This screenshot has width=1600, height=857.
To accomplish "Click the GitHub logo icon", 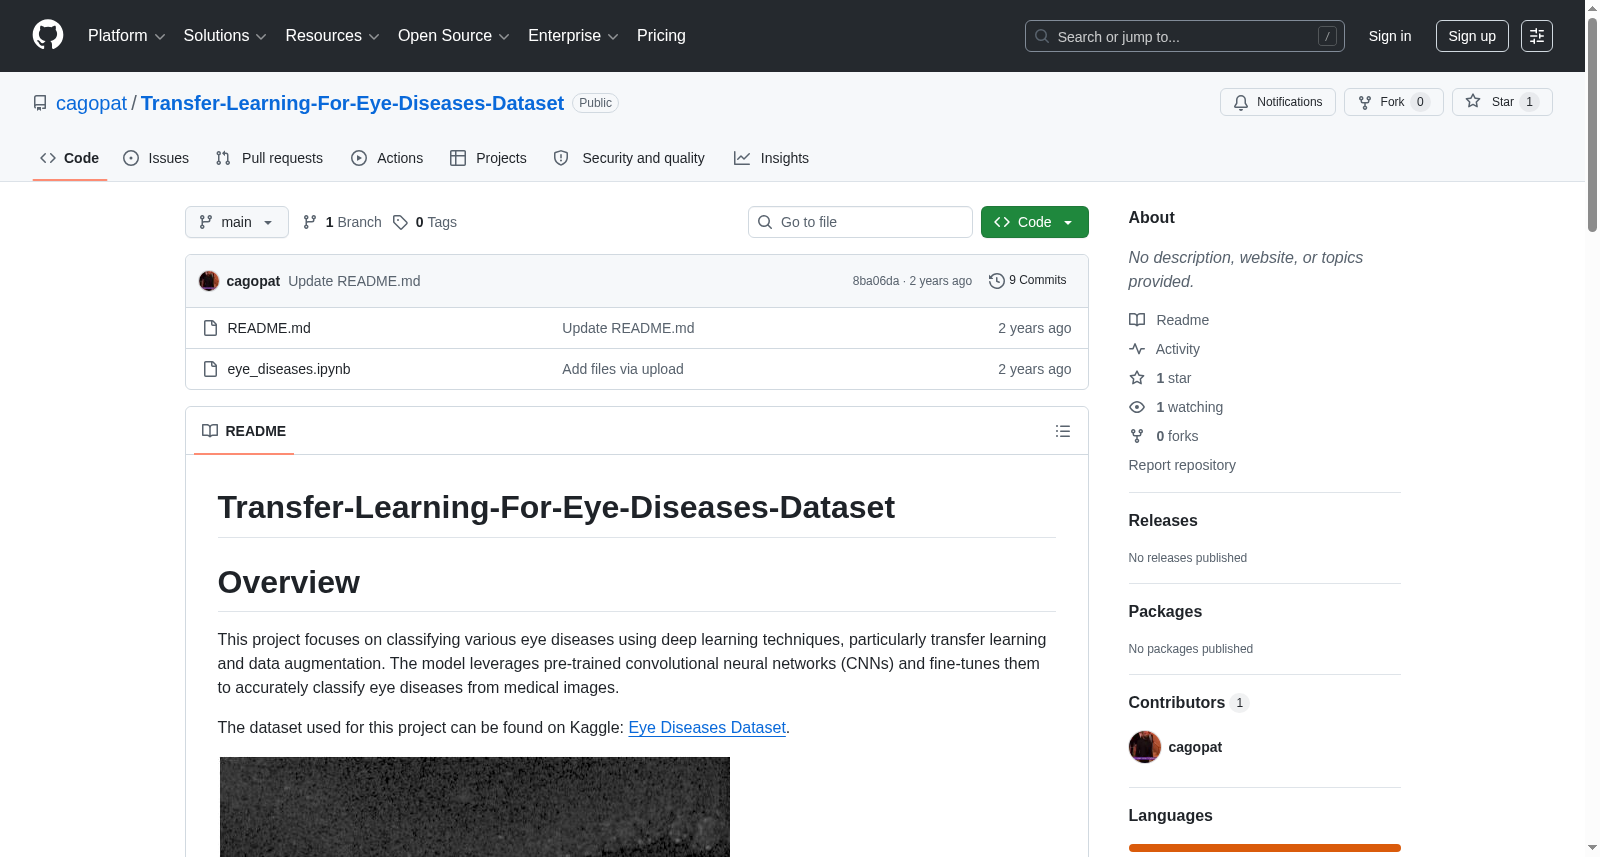I will point(48,35).
